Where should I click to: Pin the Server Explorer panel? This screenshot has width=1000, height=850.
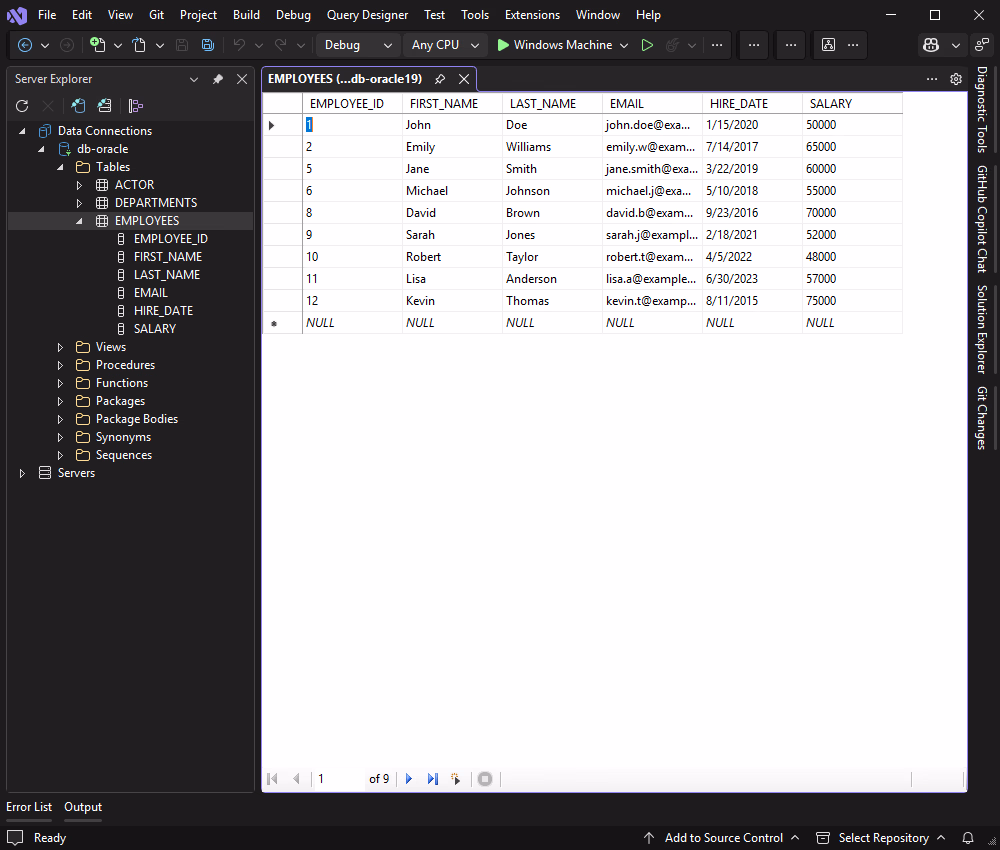click(218, 79)
